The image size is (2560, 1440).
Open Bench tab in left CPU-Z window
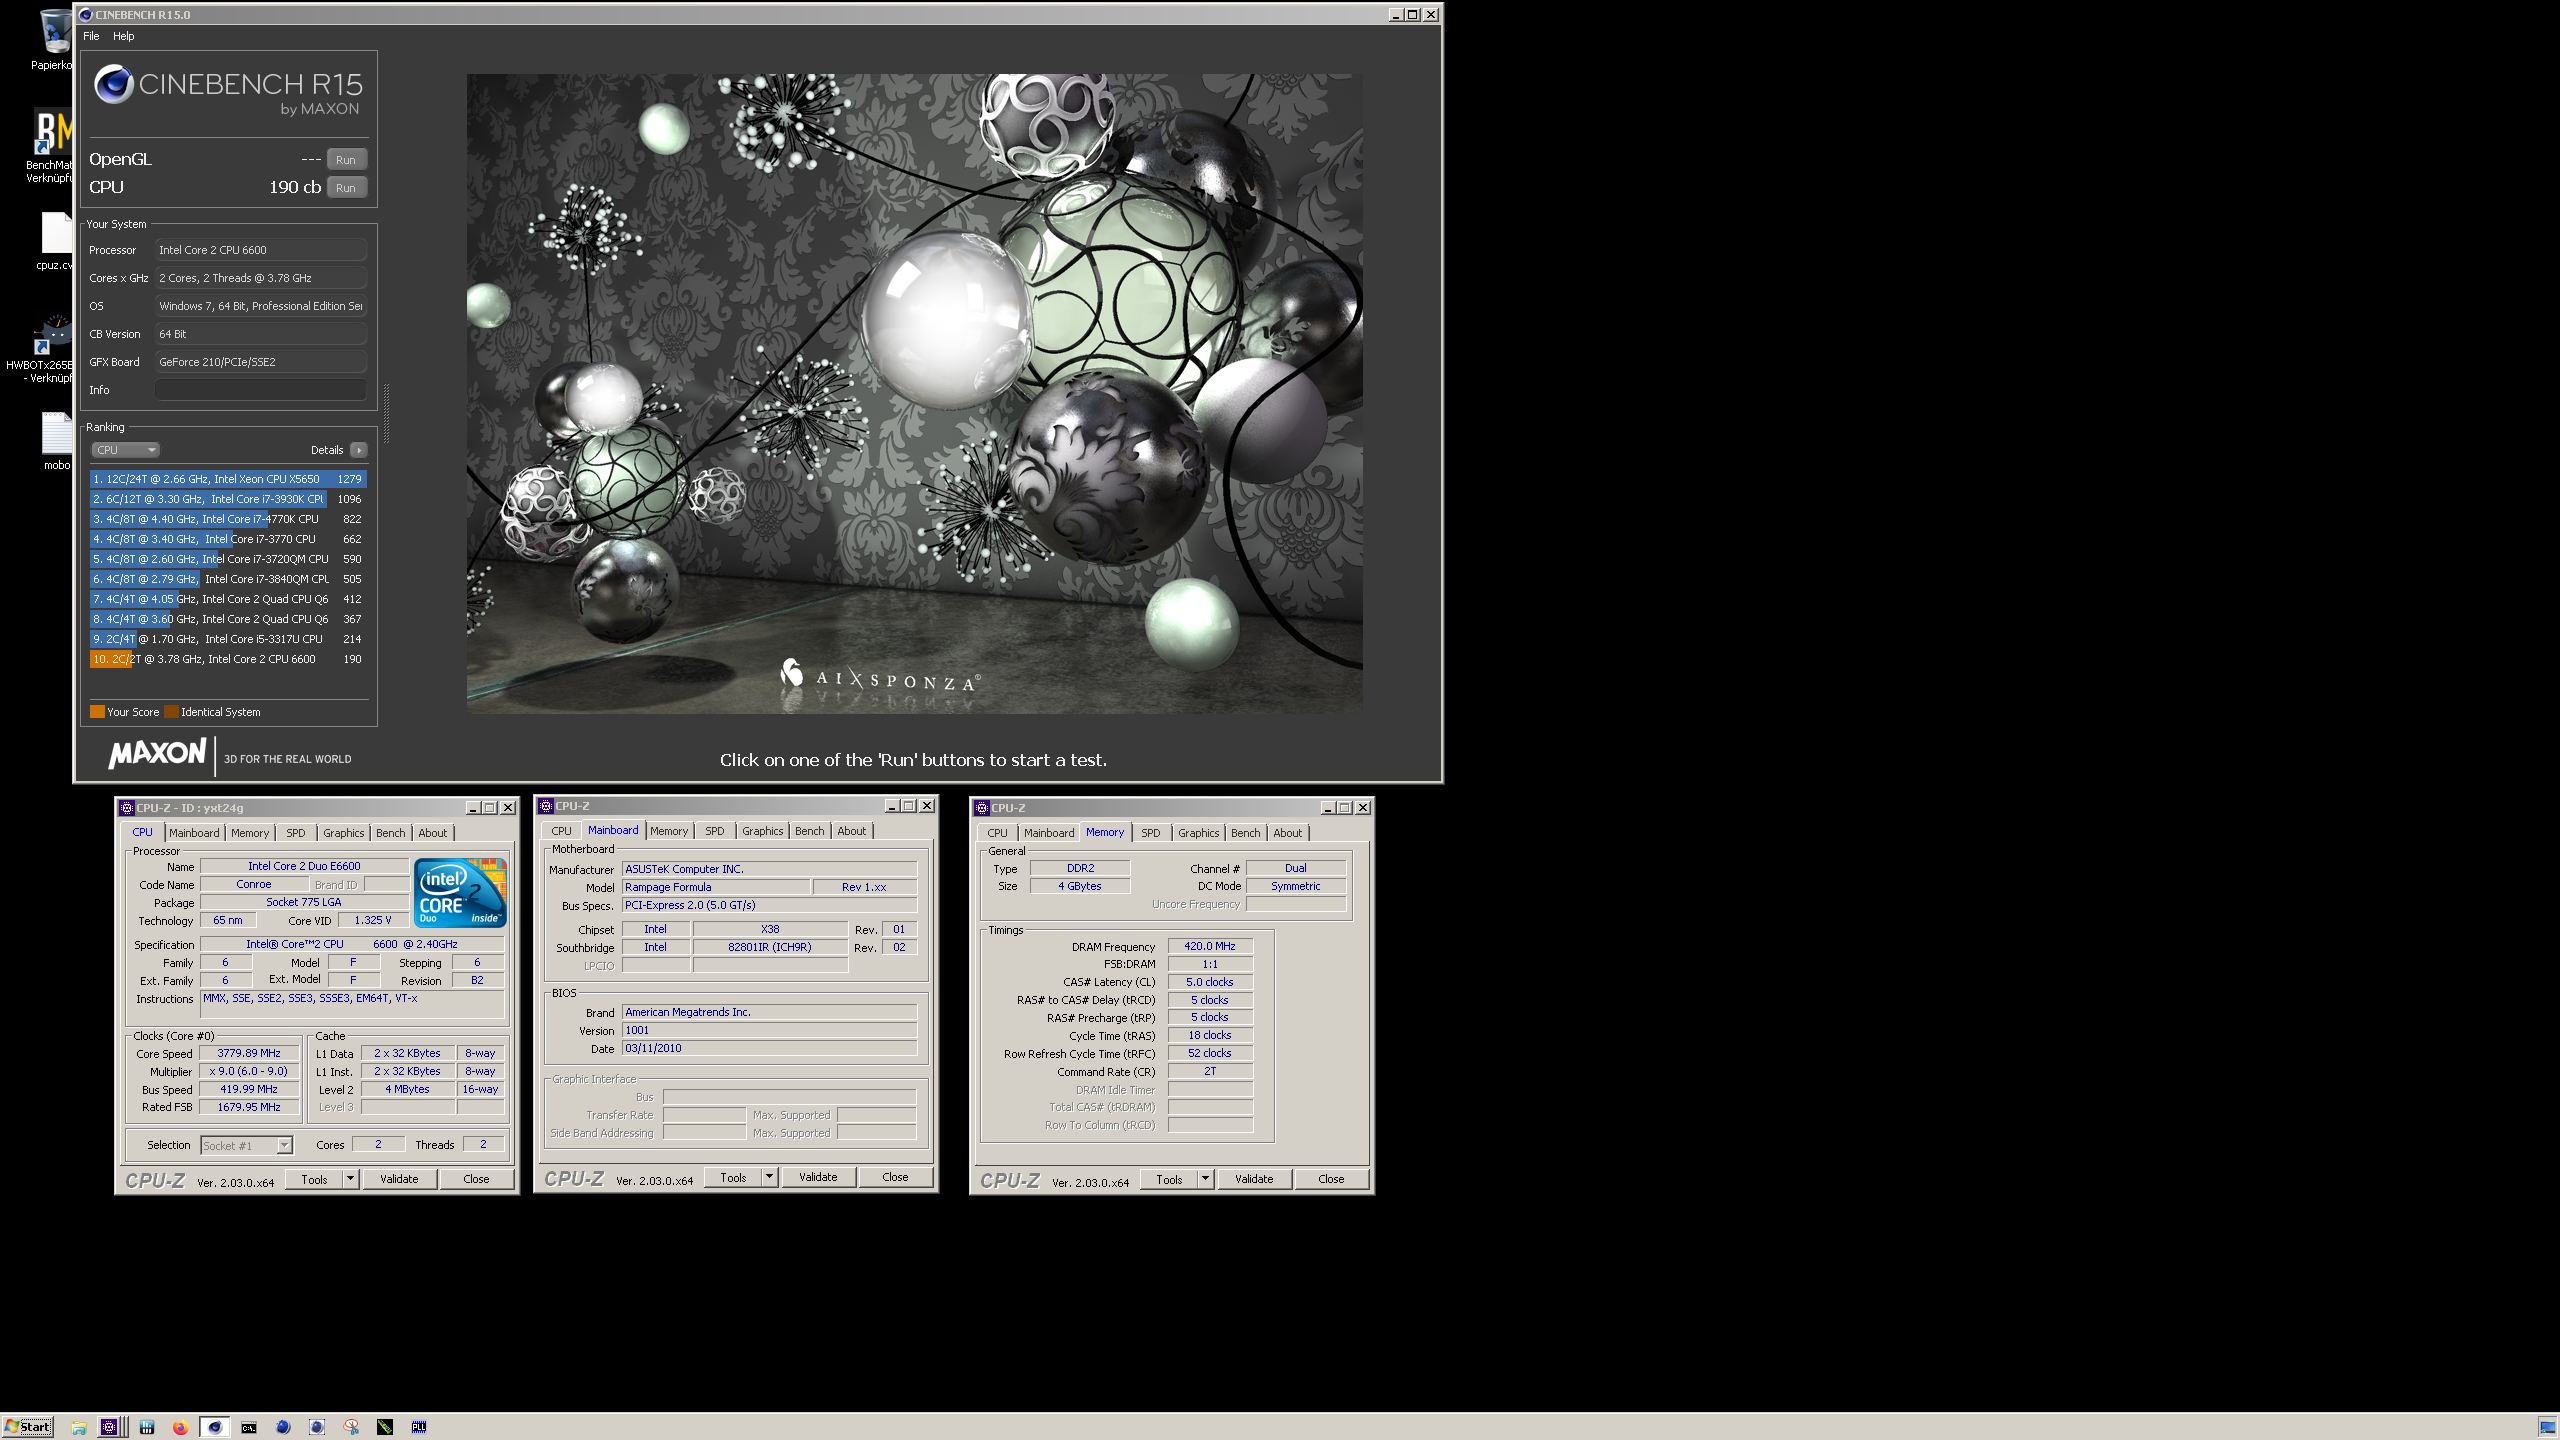[x=391, y=833]
